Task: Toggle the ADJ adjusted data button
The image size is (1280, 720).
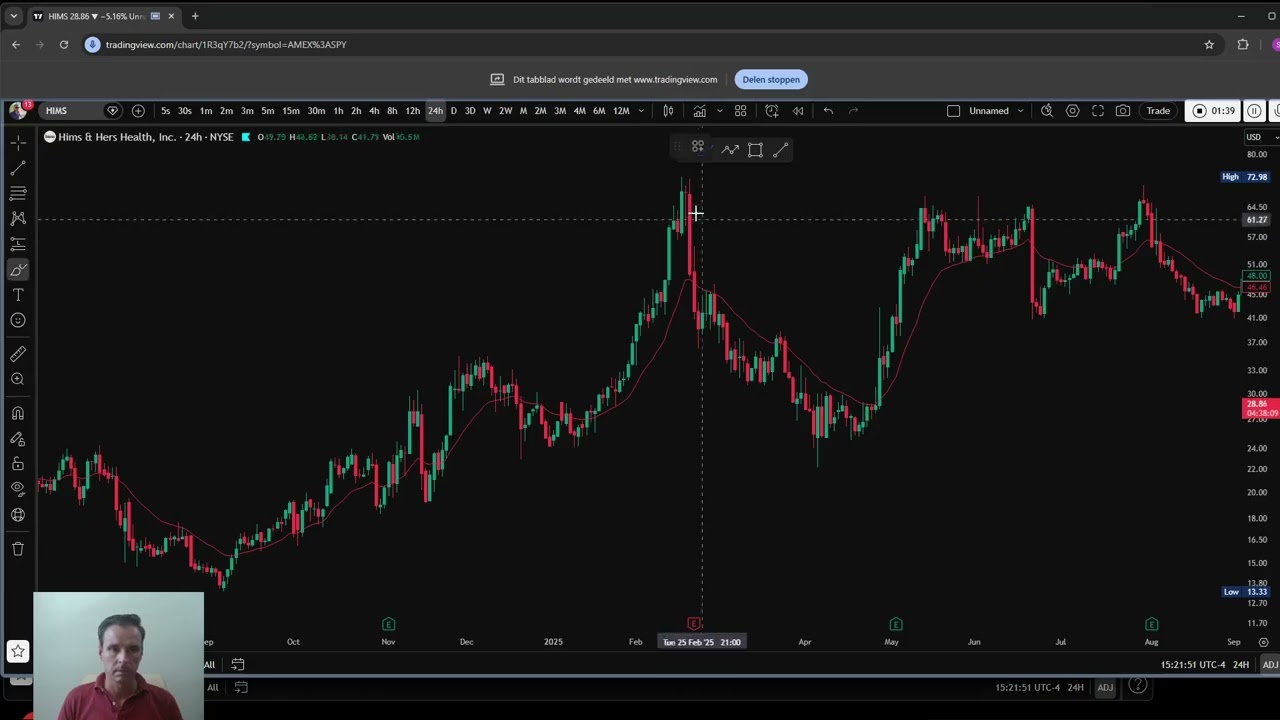Action: tap(1270, 665)
